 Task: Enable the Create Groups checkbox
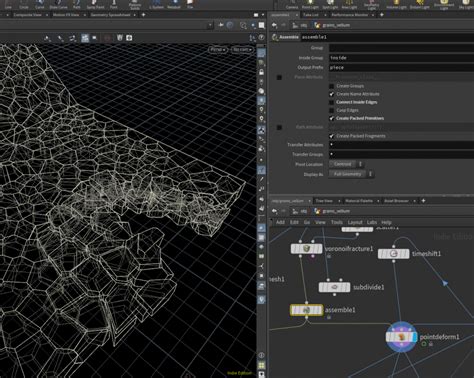click(331, 86)
